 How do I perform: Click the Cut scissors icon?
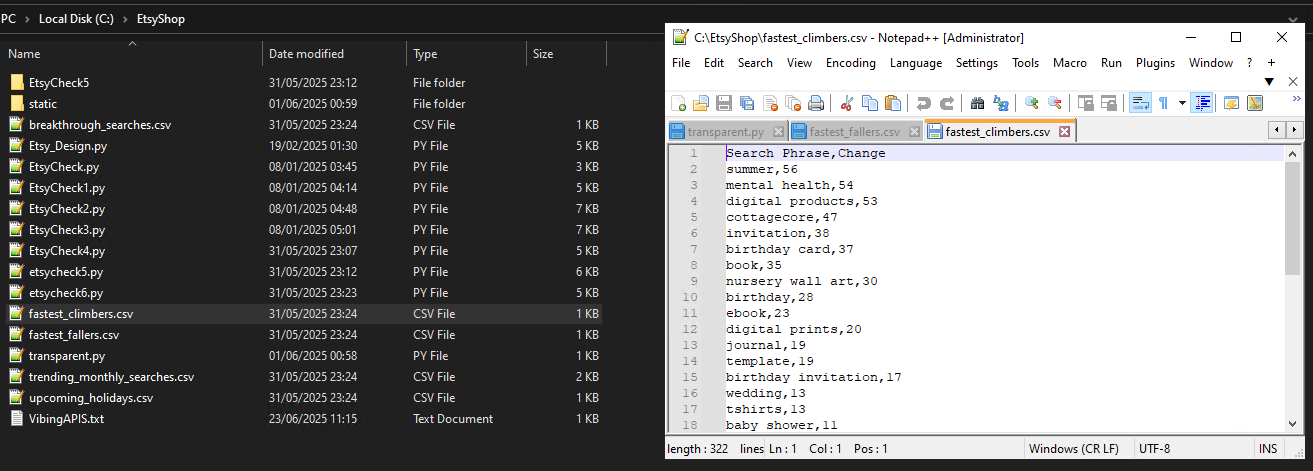[x=846, y=103]
